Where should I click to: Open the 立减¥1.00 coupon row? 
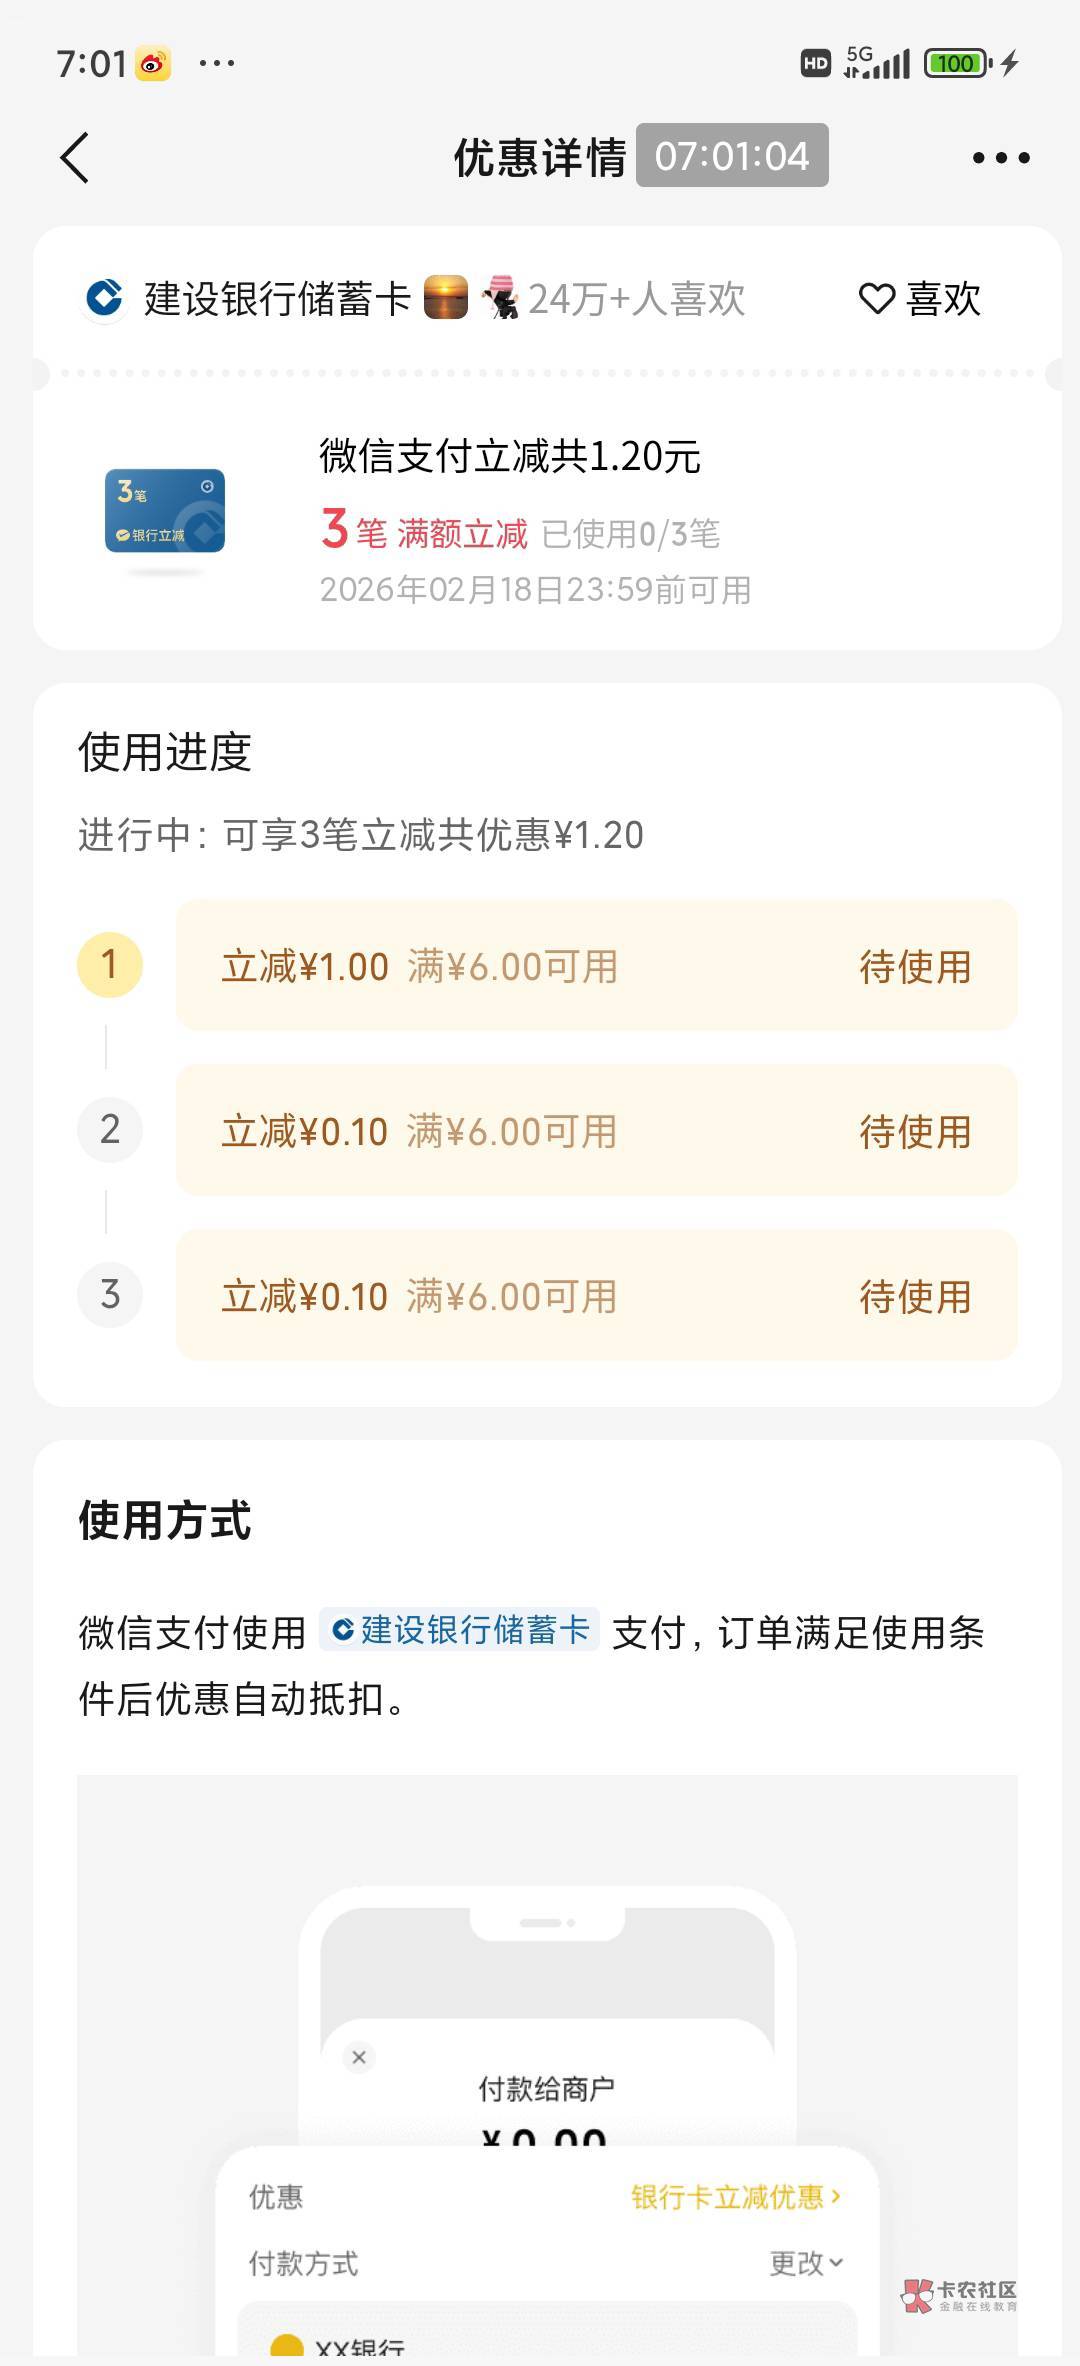pyautogui.click(x=596, y=966)
